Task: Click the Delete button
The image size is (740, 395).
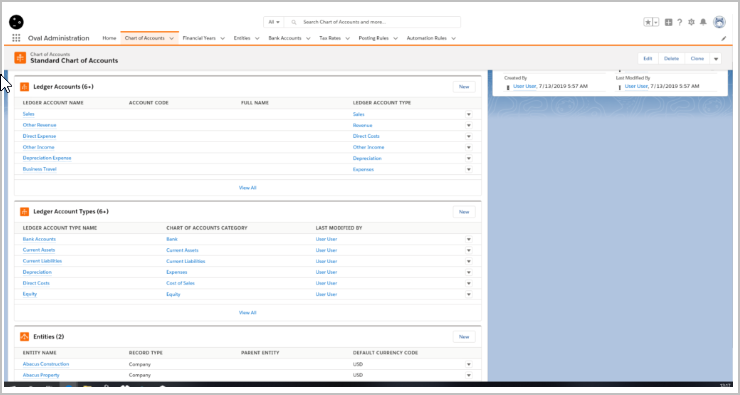Action: coord(671,59)
